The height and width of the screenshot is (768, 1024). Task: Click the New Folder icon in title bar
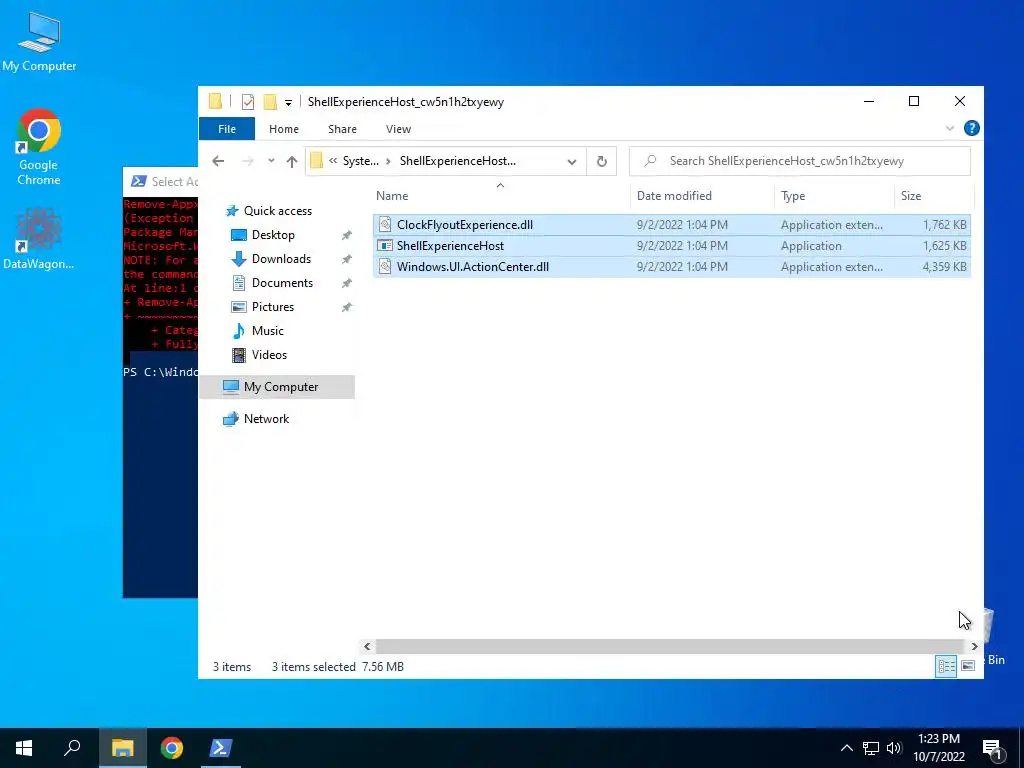point(270,102)
